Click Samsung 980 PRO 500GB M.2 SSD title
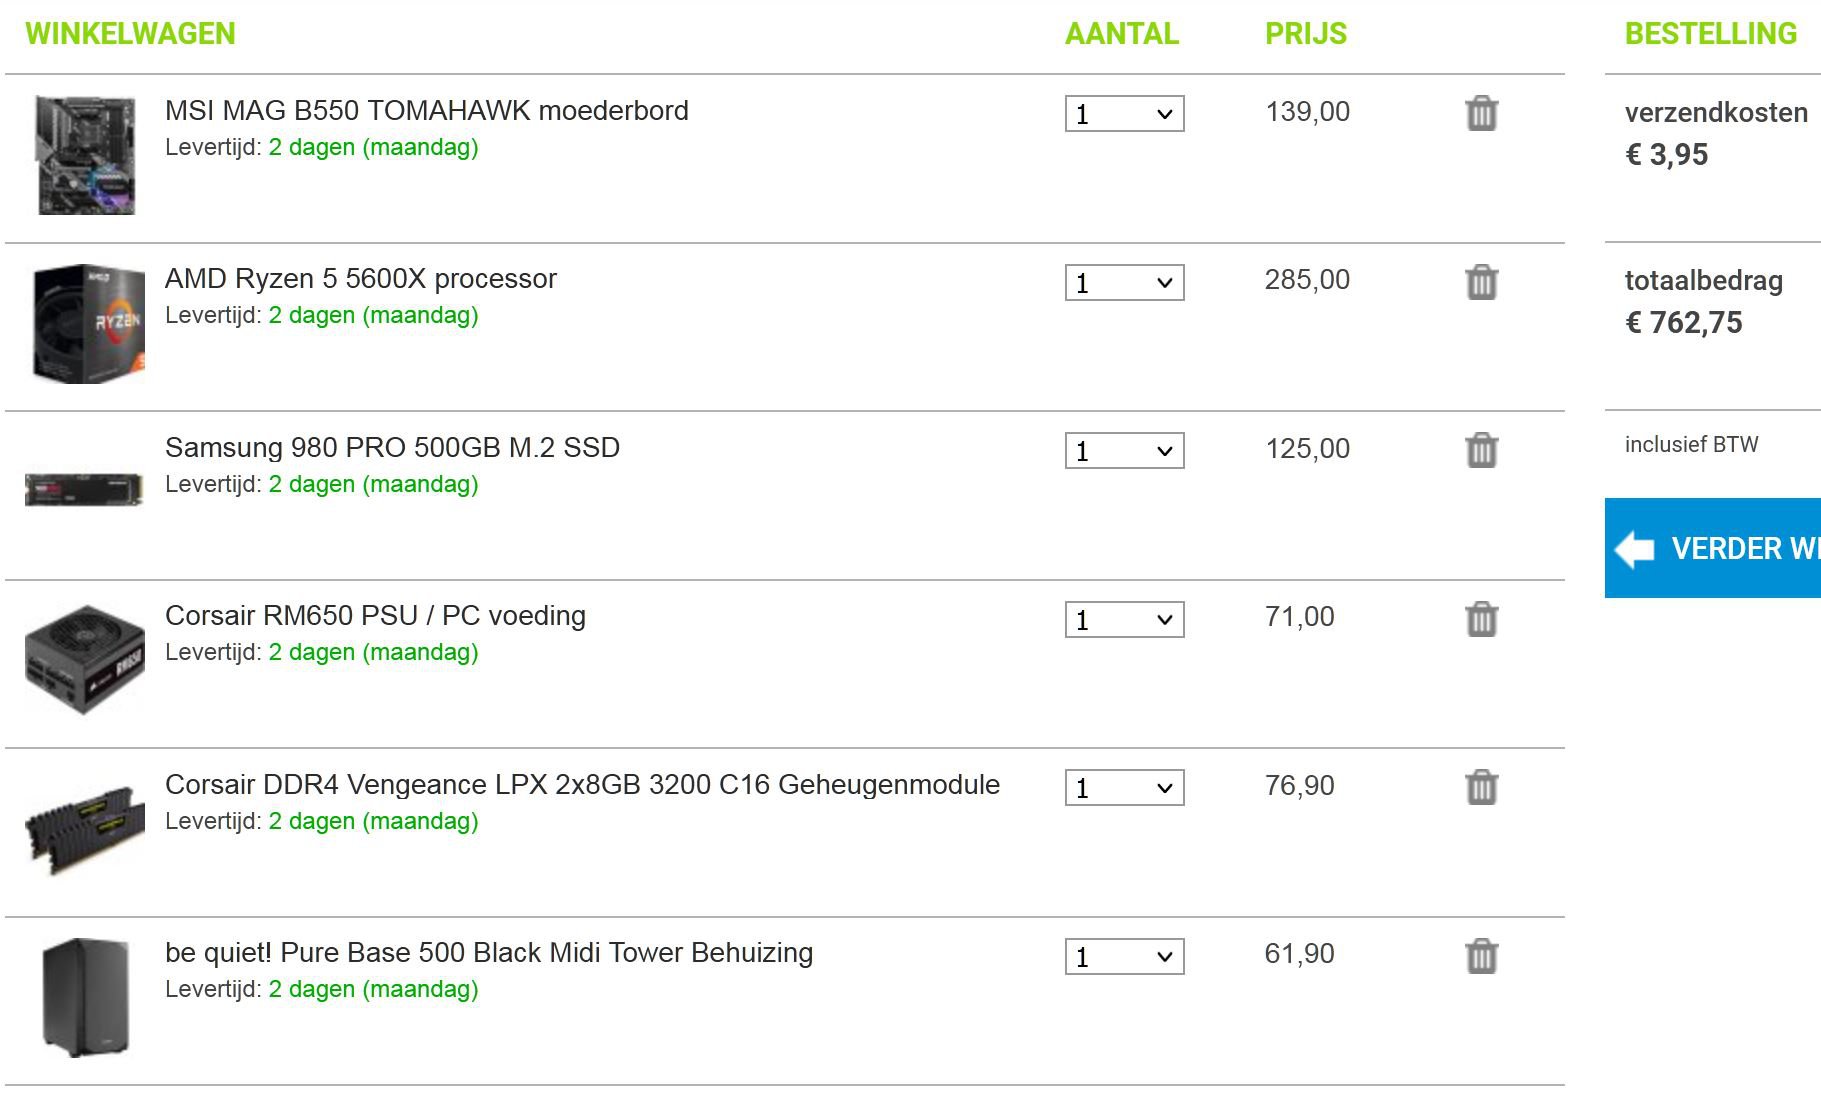Screen dimensions: 1821x1105 pyautogui.click(x=392, y=447)
